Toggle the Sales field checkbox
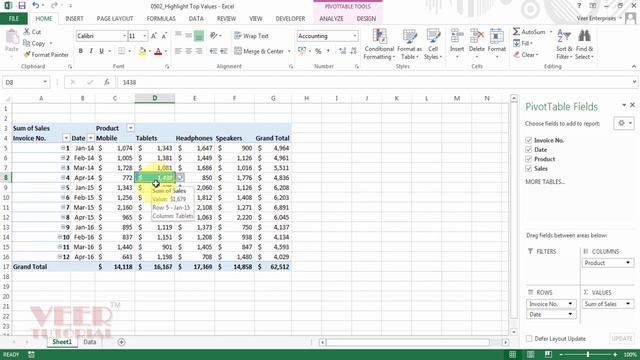 (529, 168)
